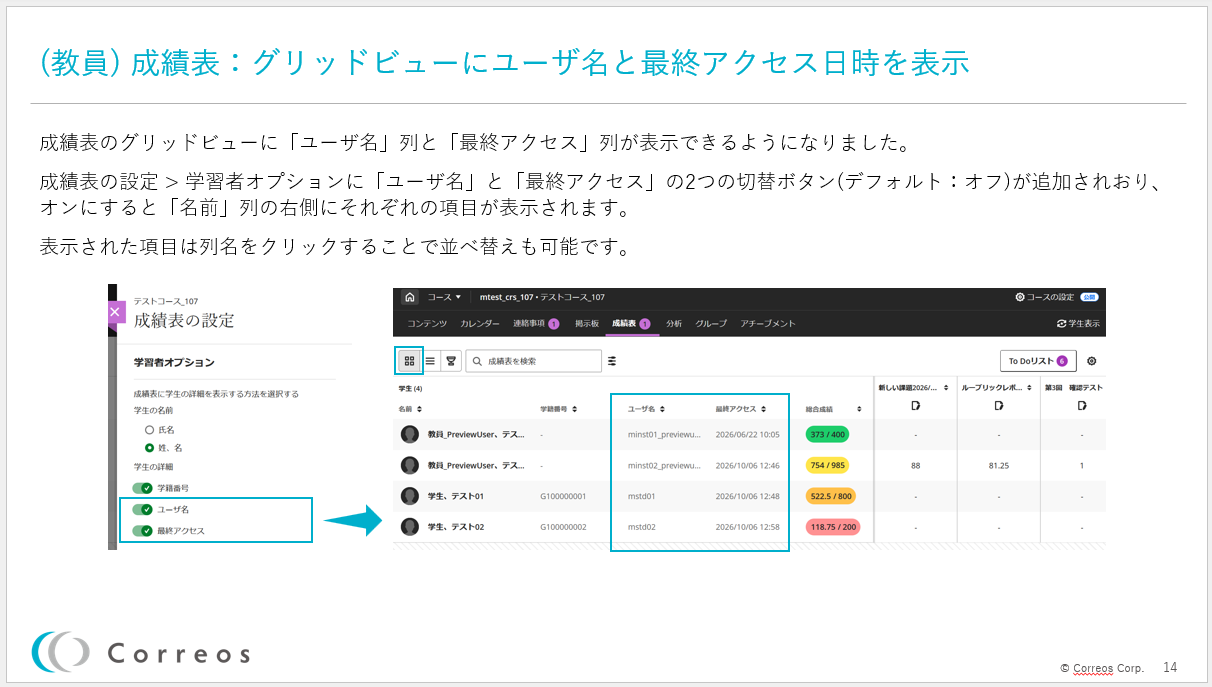Viewport: 1212px width, 687px height.
Task: Open the コース dropdown in header
Action: point(445,297)
